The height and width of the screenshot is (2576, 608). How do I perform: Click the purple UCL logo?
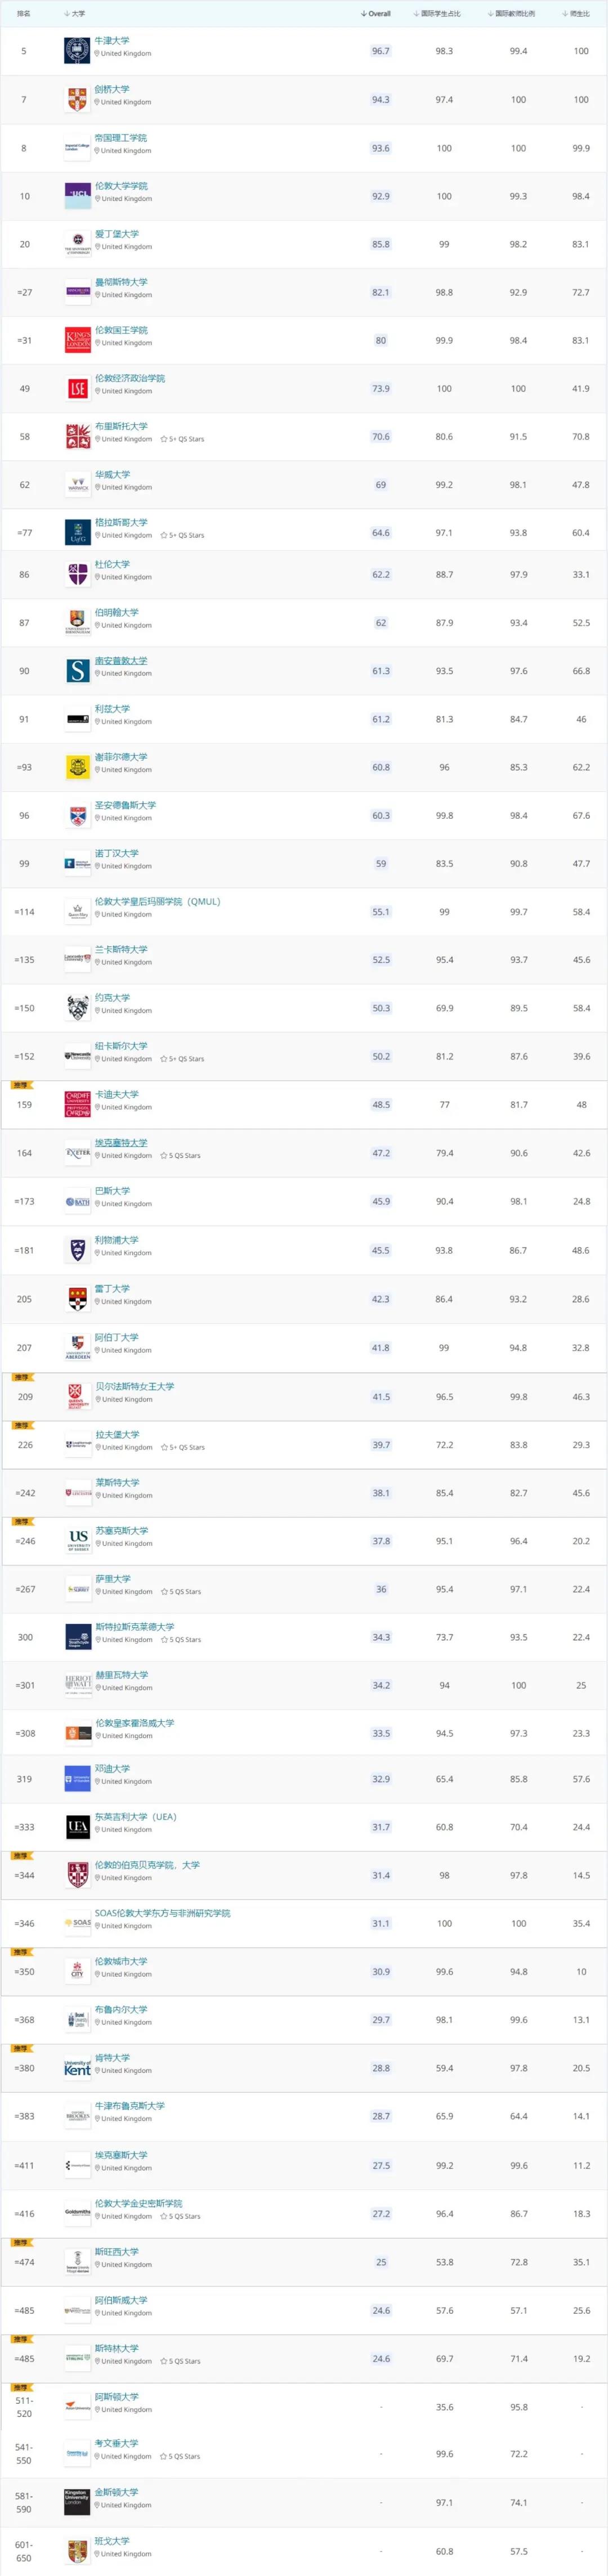pyautogui.click(x=77, y=196)
